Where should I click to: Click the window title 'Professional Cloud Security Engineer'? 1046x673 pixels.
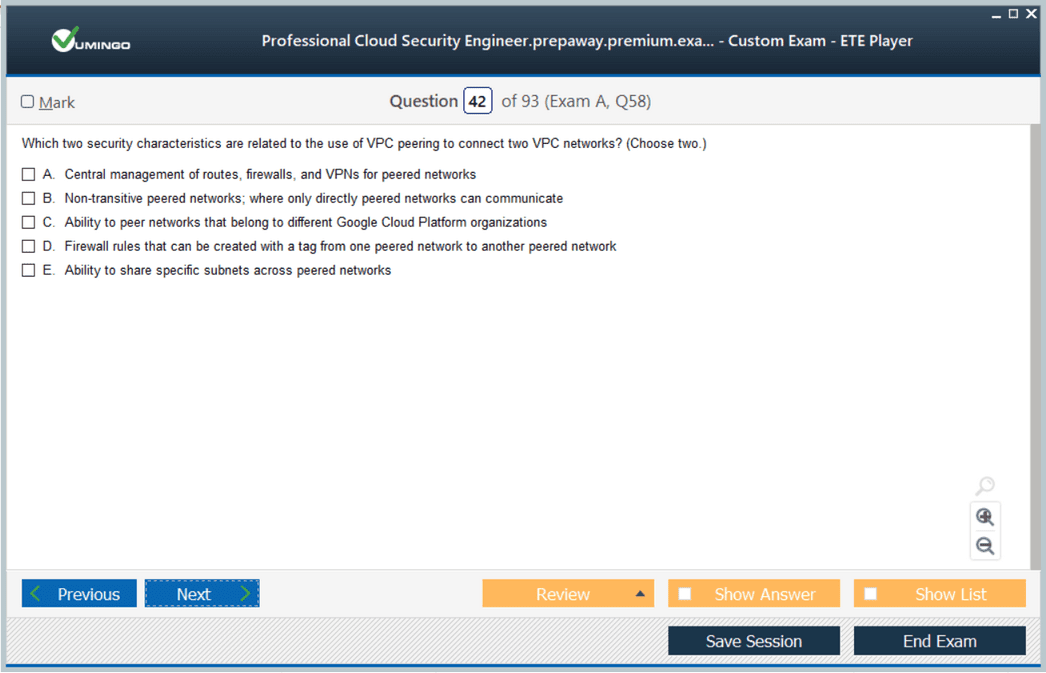[587, 41]
